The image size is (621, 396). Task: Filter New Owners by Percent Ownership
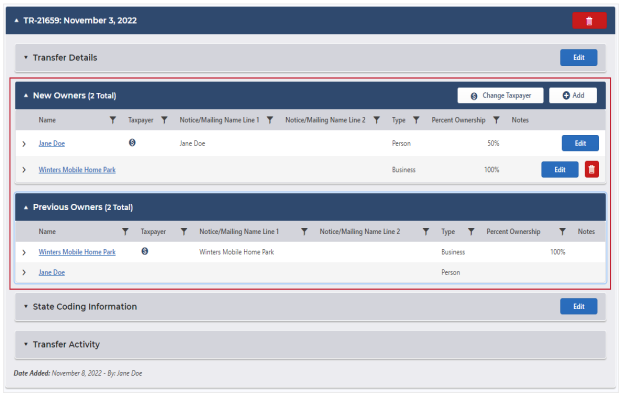pyautogui.click(x=496, y=120)
